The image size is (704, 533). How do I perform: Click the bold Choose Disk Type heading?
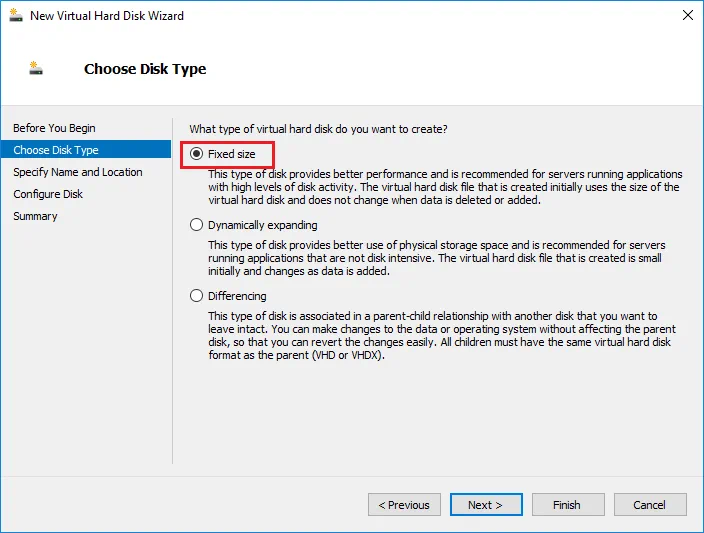[x=145, y=69]
